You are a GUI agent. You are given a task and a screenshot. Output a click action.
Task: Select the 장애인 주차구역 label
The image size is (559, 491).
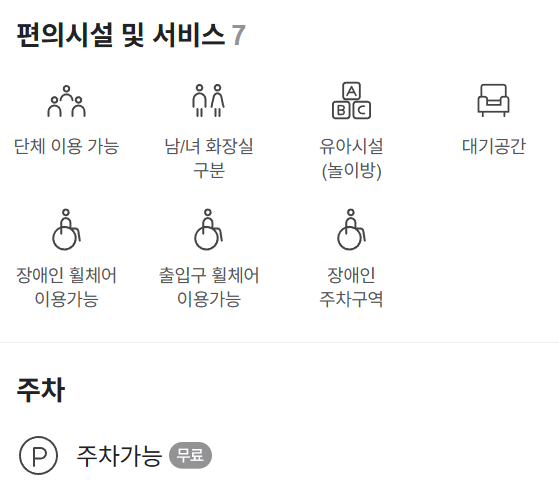click(x=351, y=287)
